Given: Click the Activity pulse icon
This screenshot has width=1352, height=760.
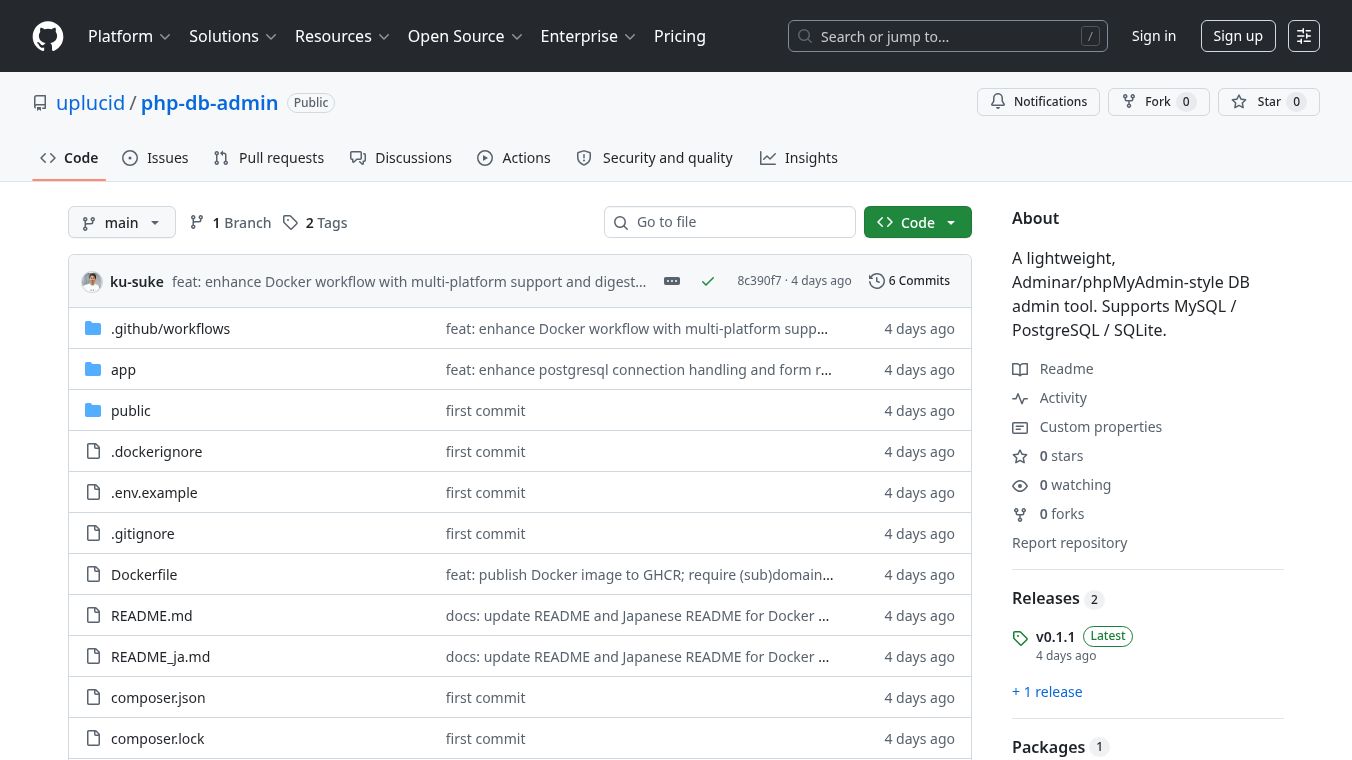Looking at the screenshot, I should [1020, 398].
